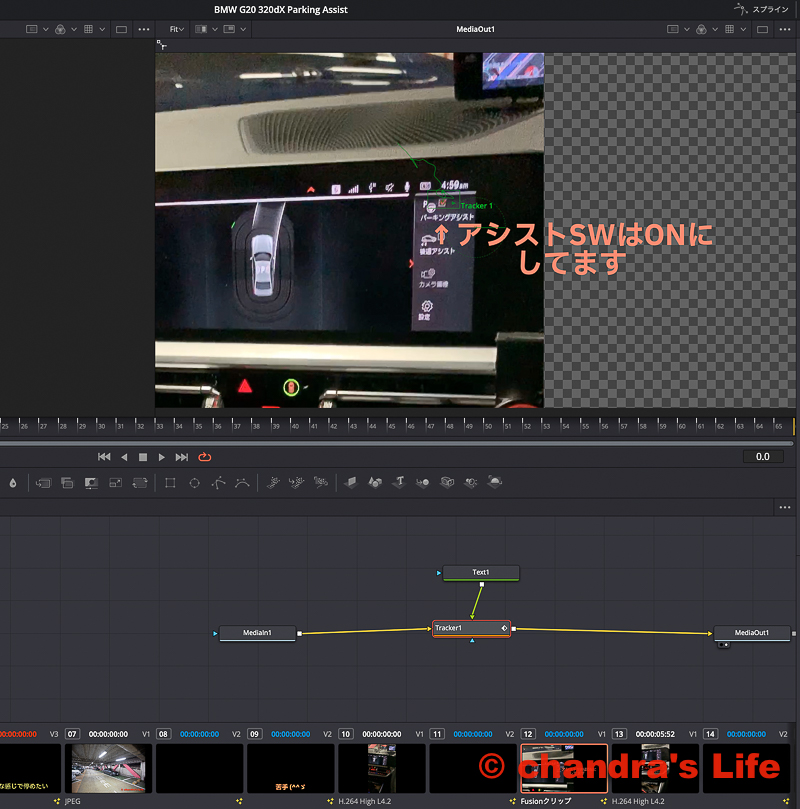Screen dimensions: 800x809
Task: Open node editor options menu
Action: click(785, 508)
